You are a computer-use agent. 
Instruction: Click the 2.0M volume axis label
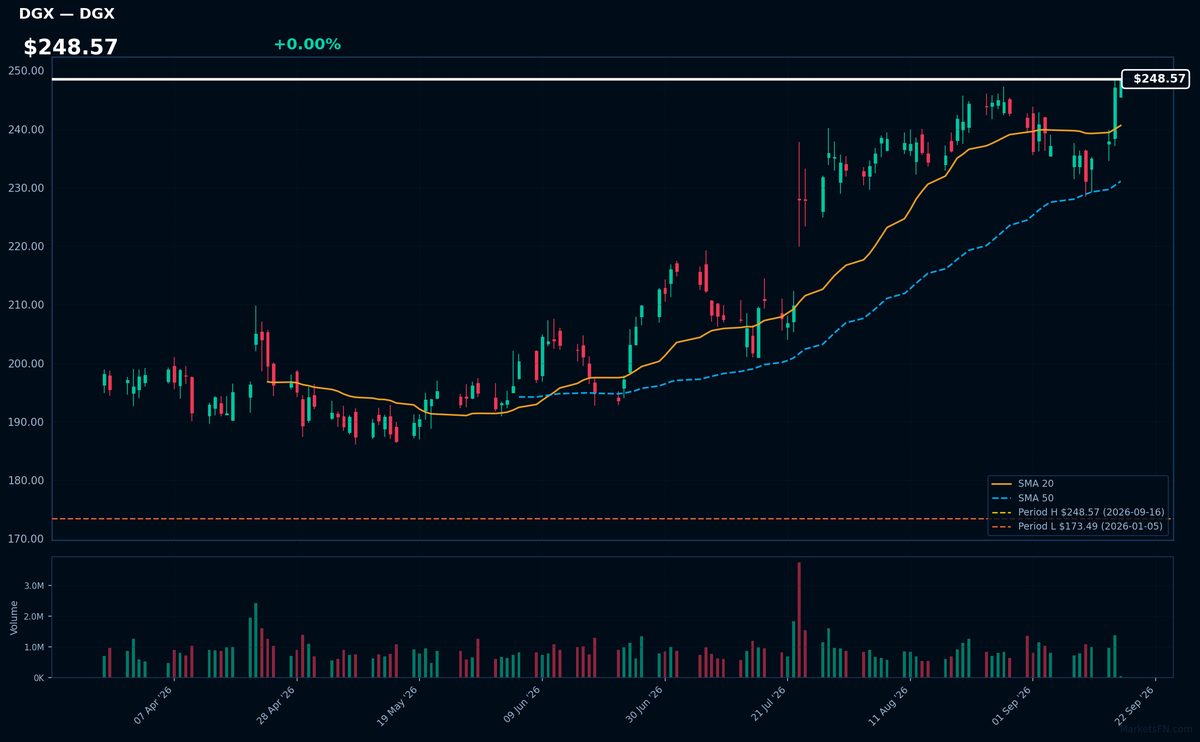coord(34,616)
